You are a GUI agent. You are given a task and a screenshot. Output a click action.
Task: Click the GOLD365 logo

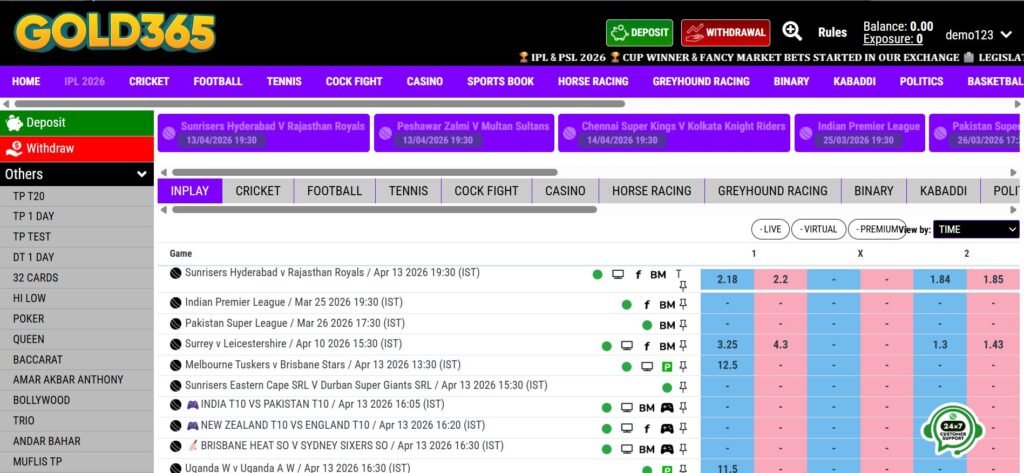pos(115,33)
